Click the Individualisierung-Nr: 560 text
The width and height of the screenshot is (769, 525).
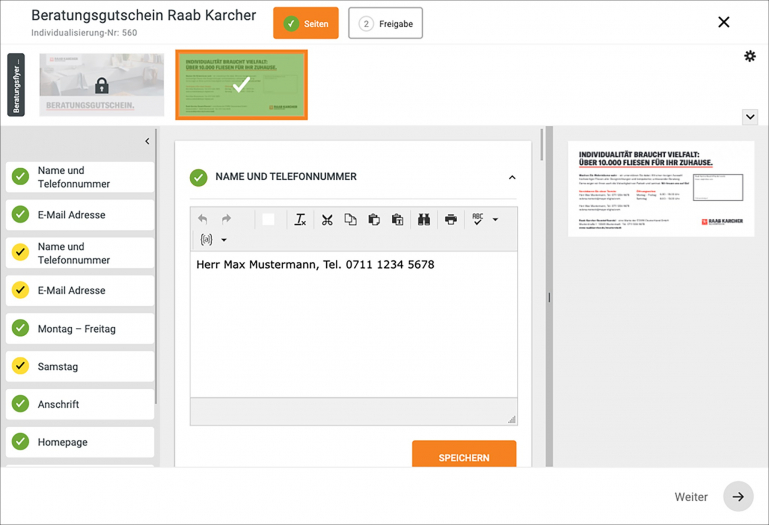point(84,33)
